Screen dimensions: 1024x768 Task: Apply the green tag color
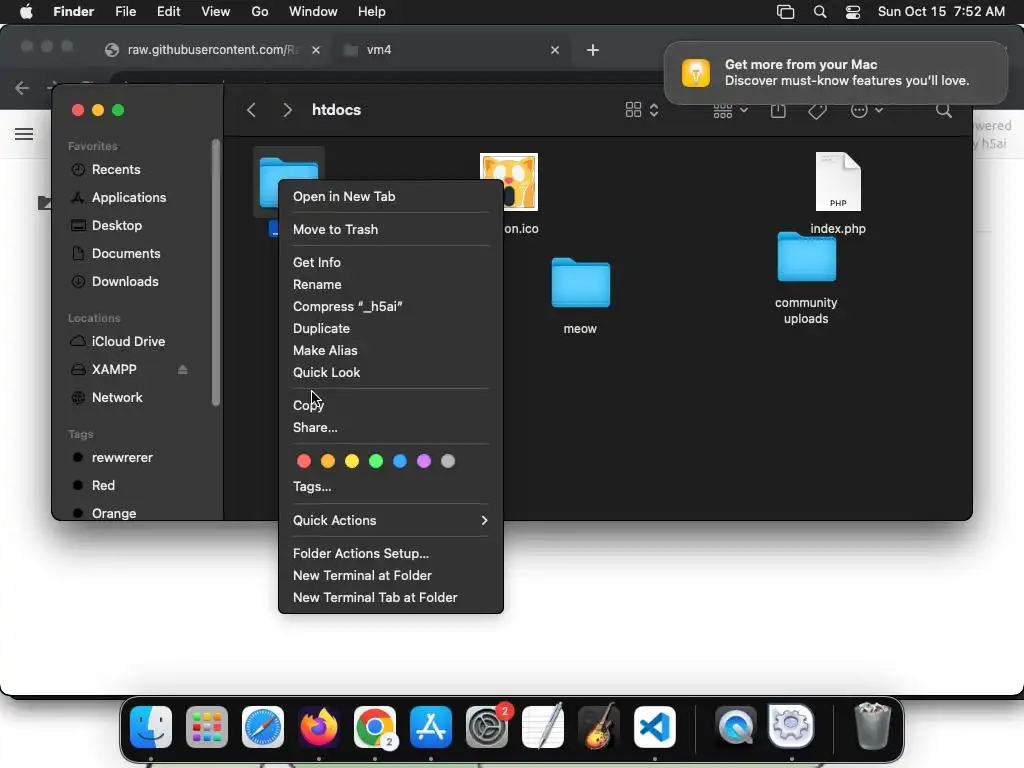(x=376, y=461)
